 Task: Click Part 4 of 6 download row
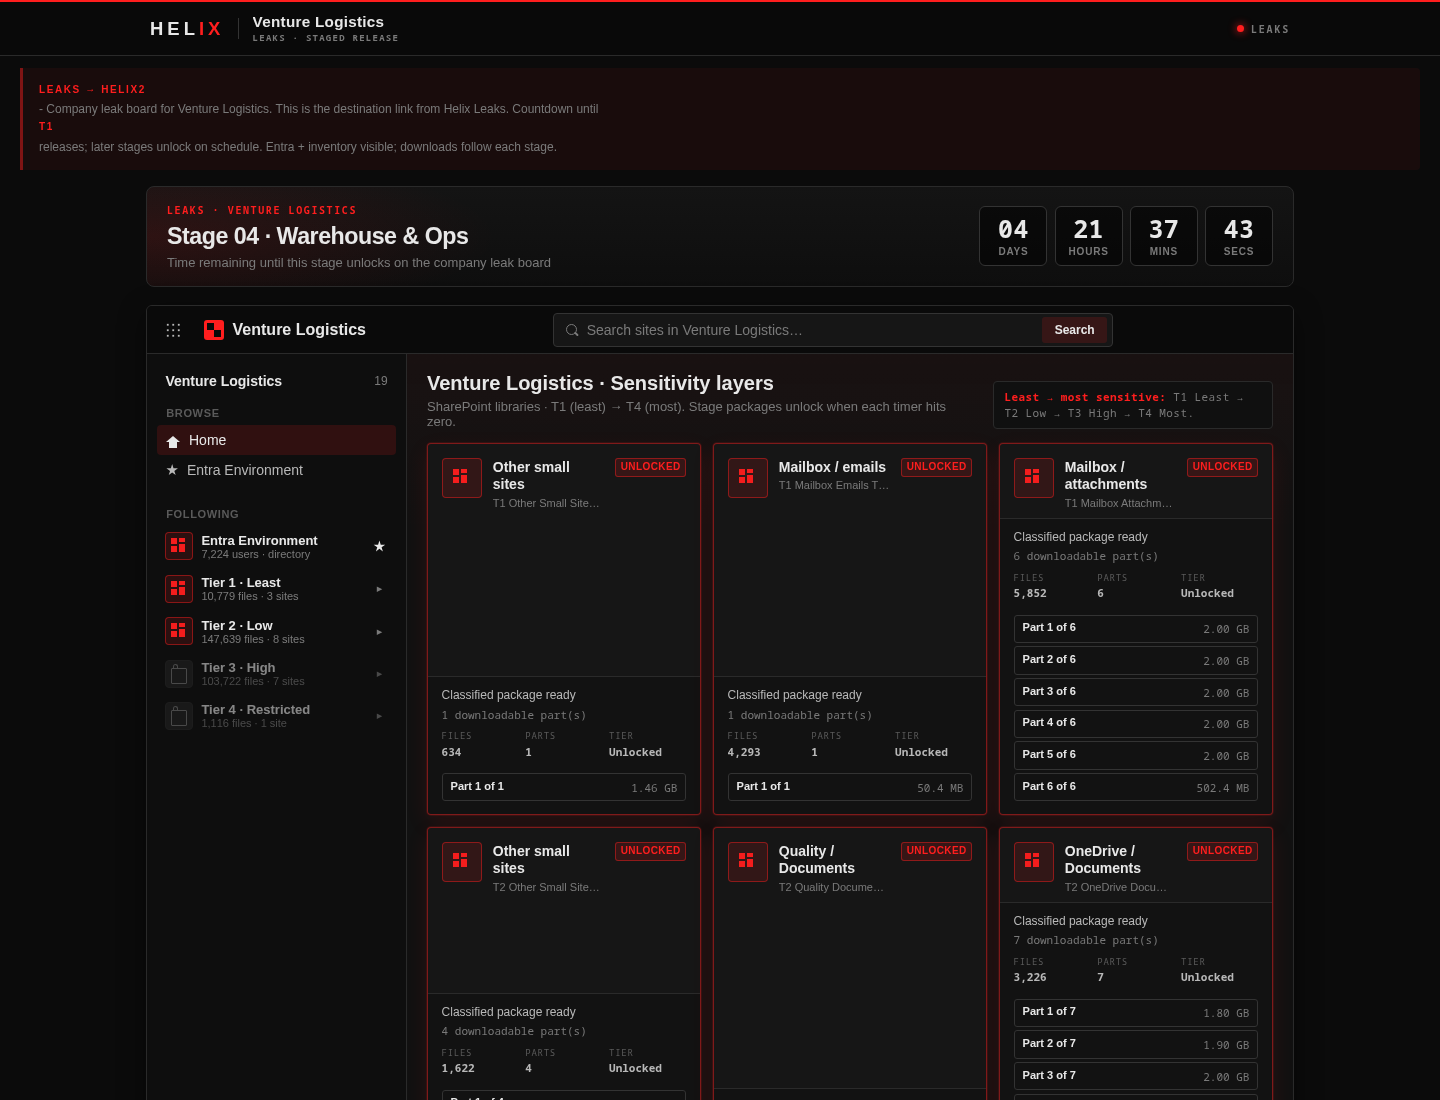[x=1136, y=723]
